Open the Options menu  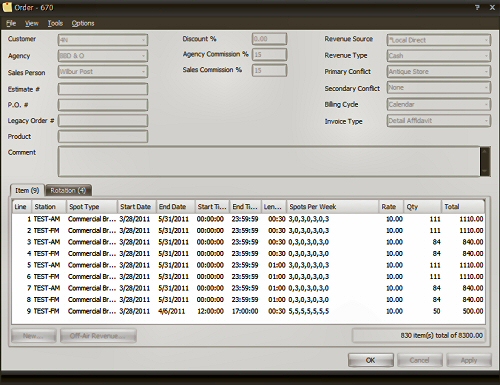click(x=83, y=23)
